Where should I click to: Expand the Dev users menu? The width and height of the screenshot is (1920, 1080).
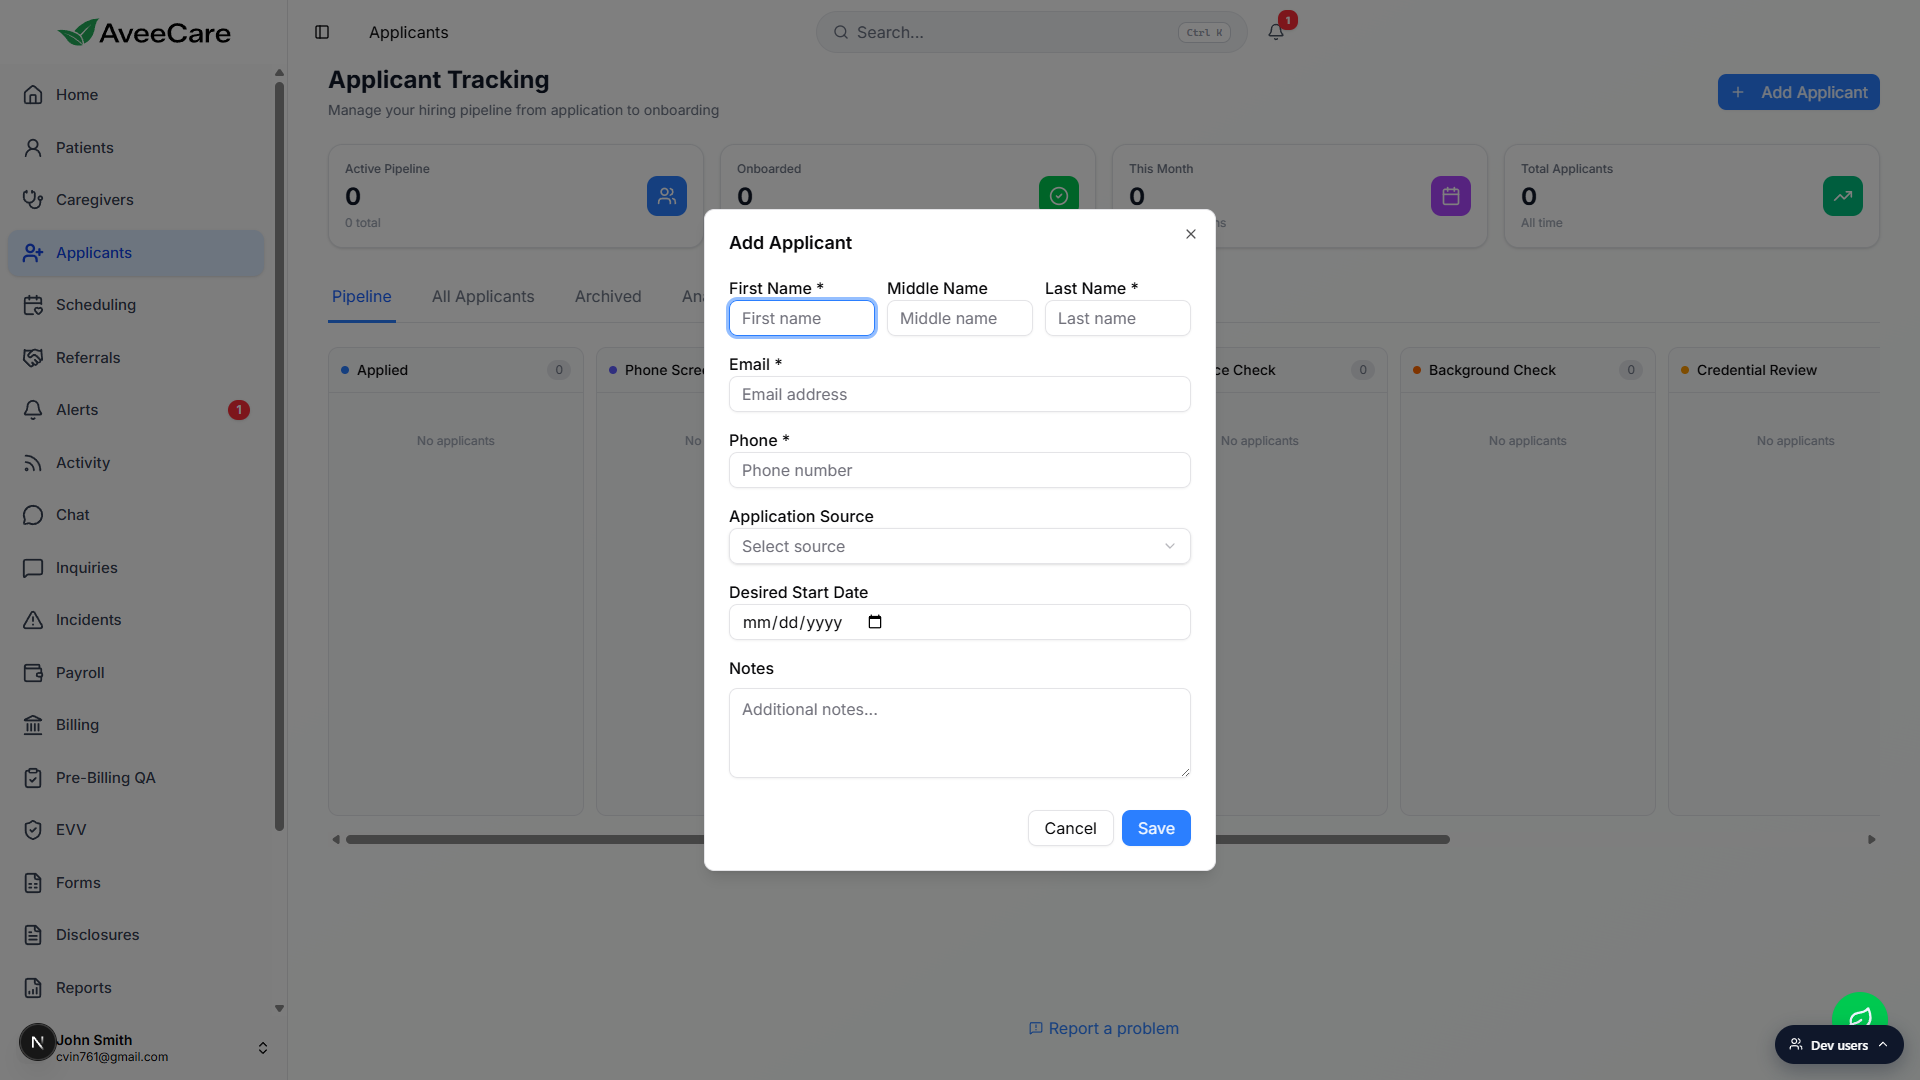(1839, 1045)
